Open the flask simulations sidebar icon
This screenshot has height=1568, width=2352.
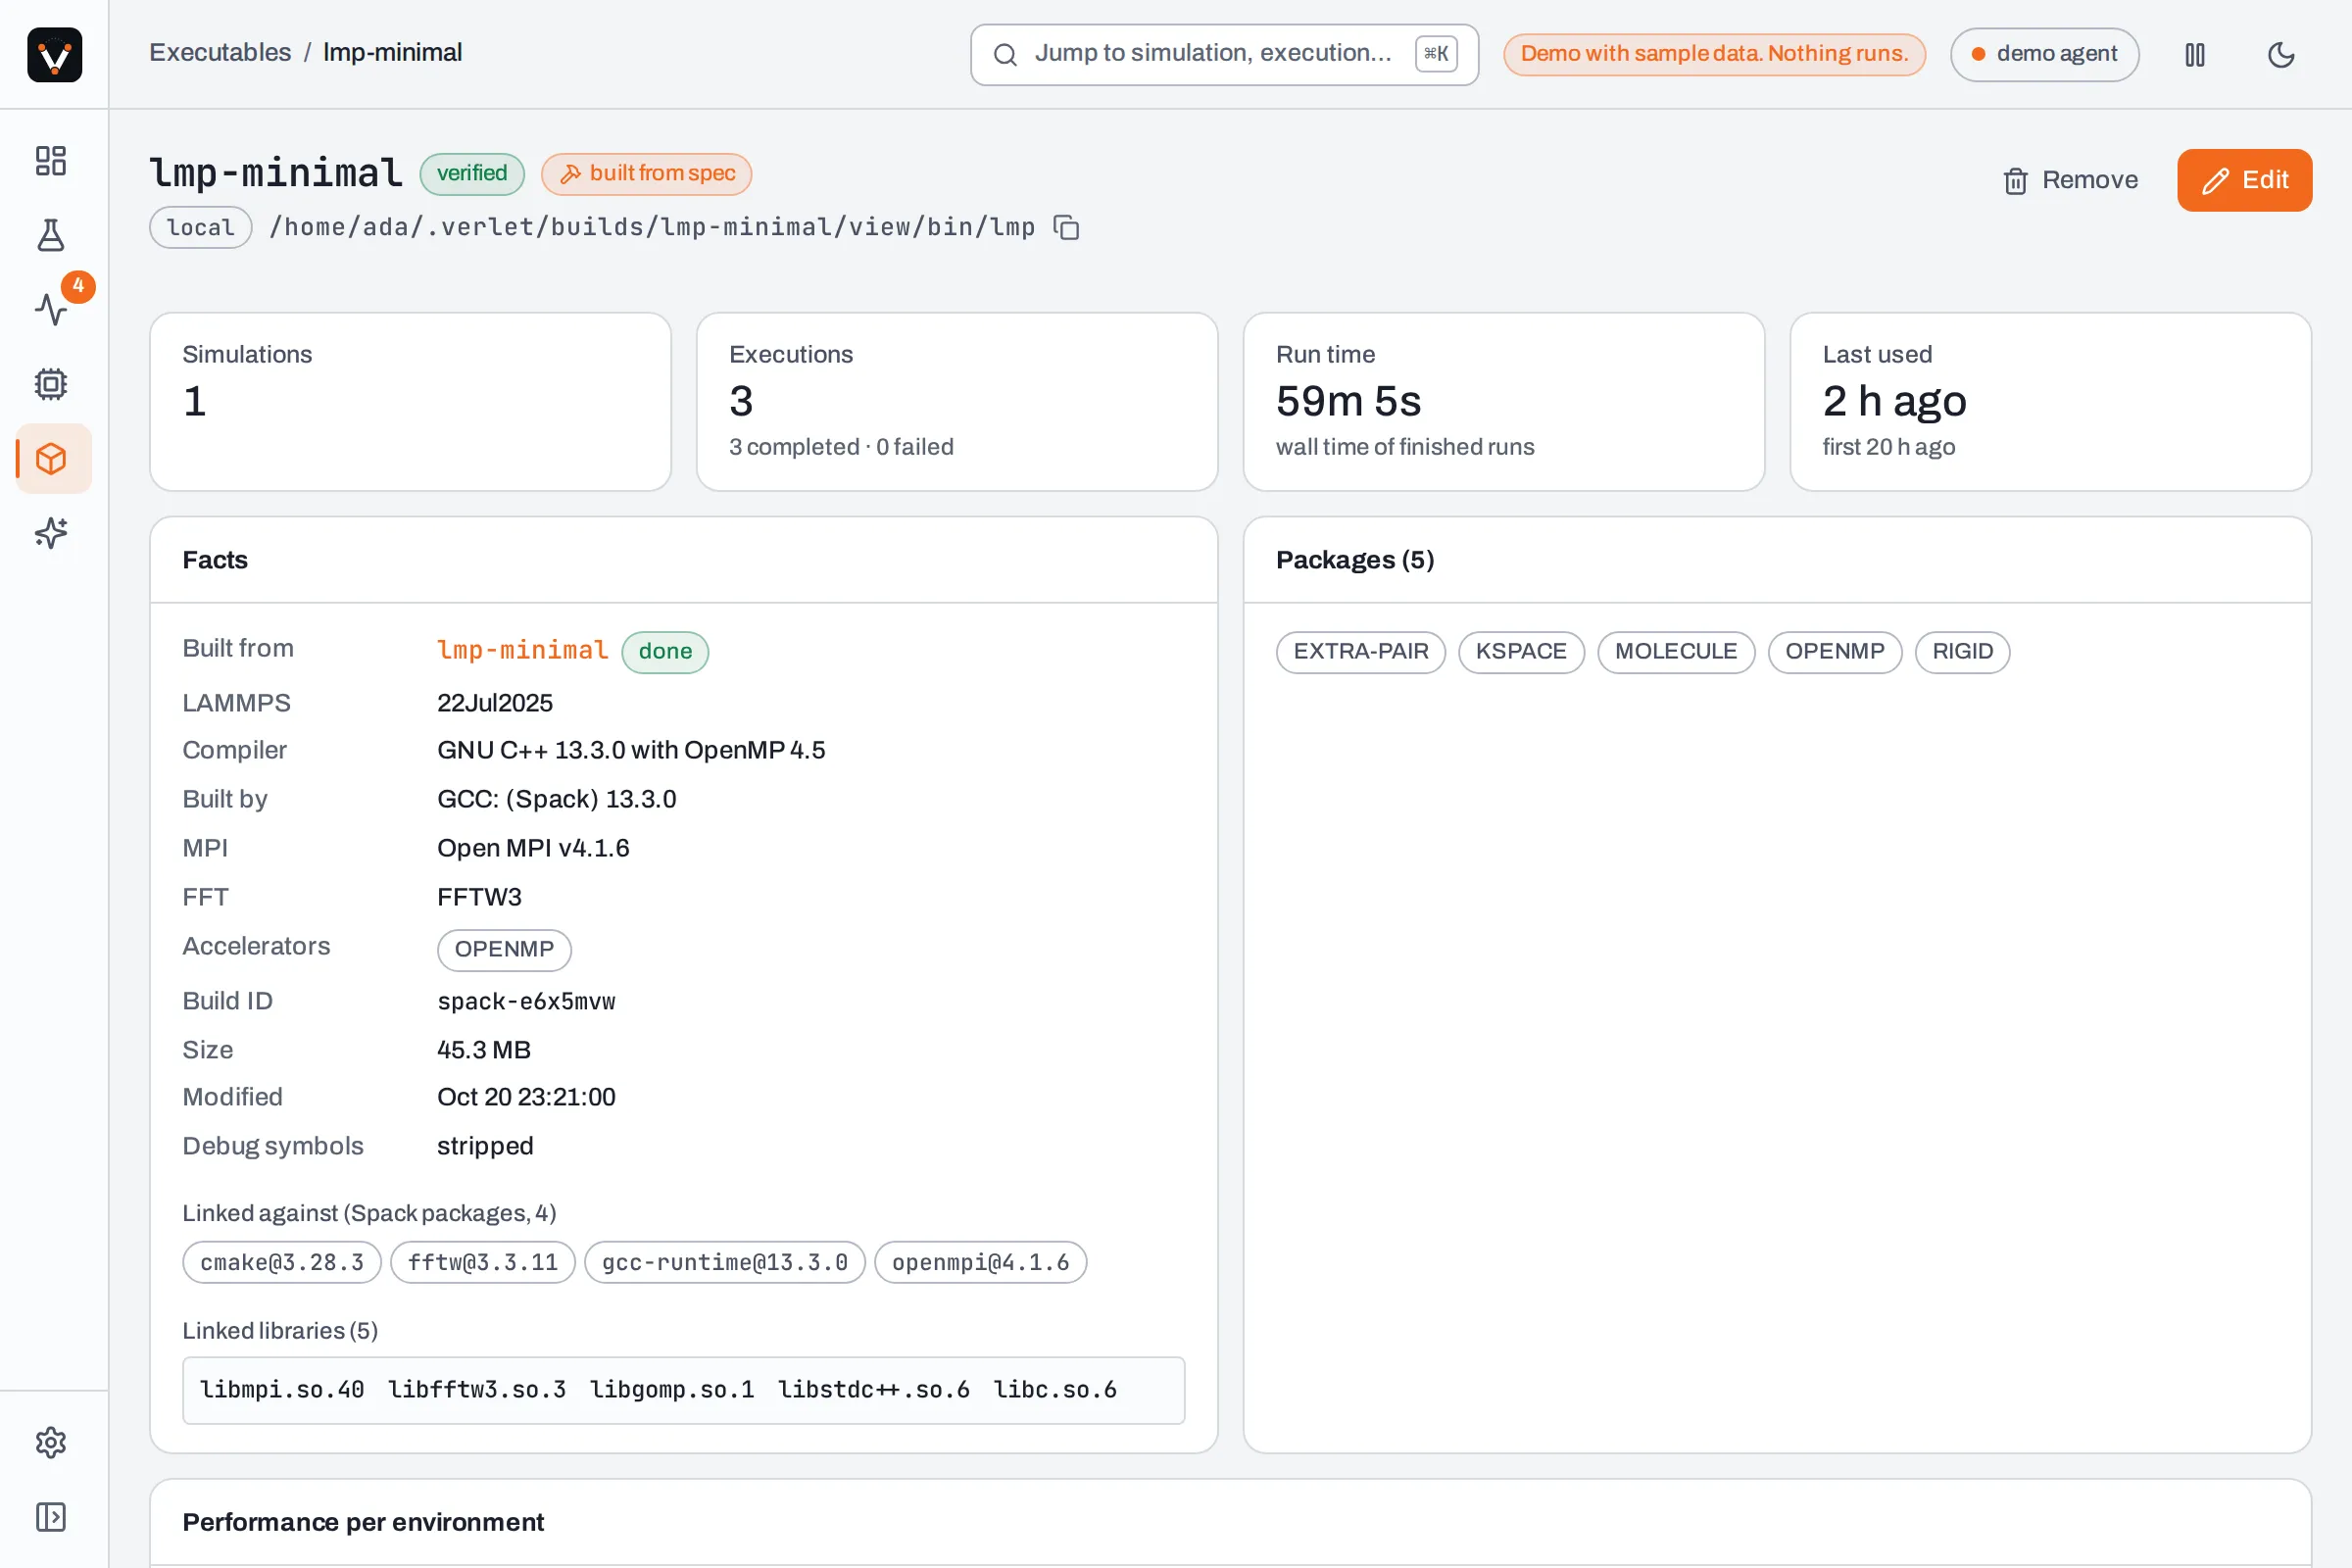[51, 235]
